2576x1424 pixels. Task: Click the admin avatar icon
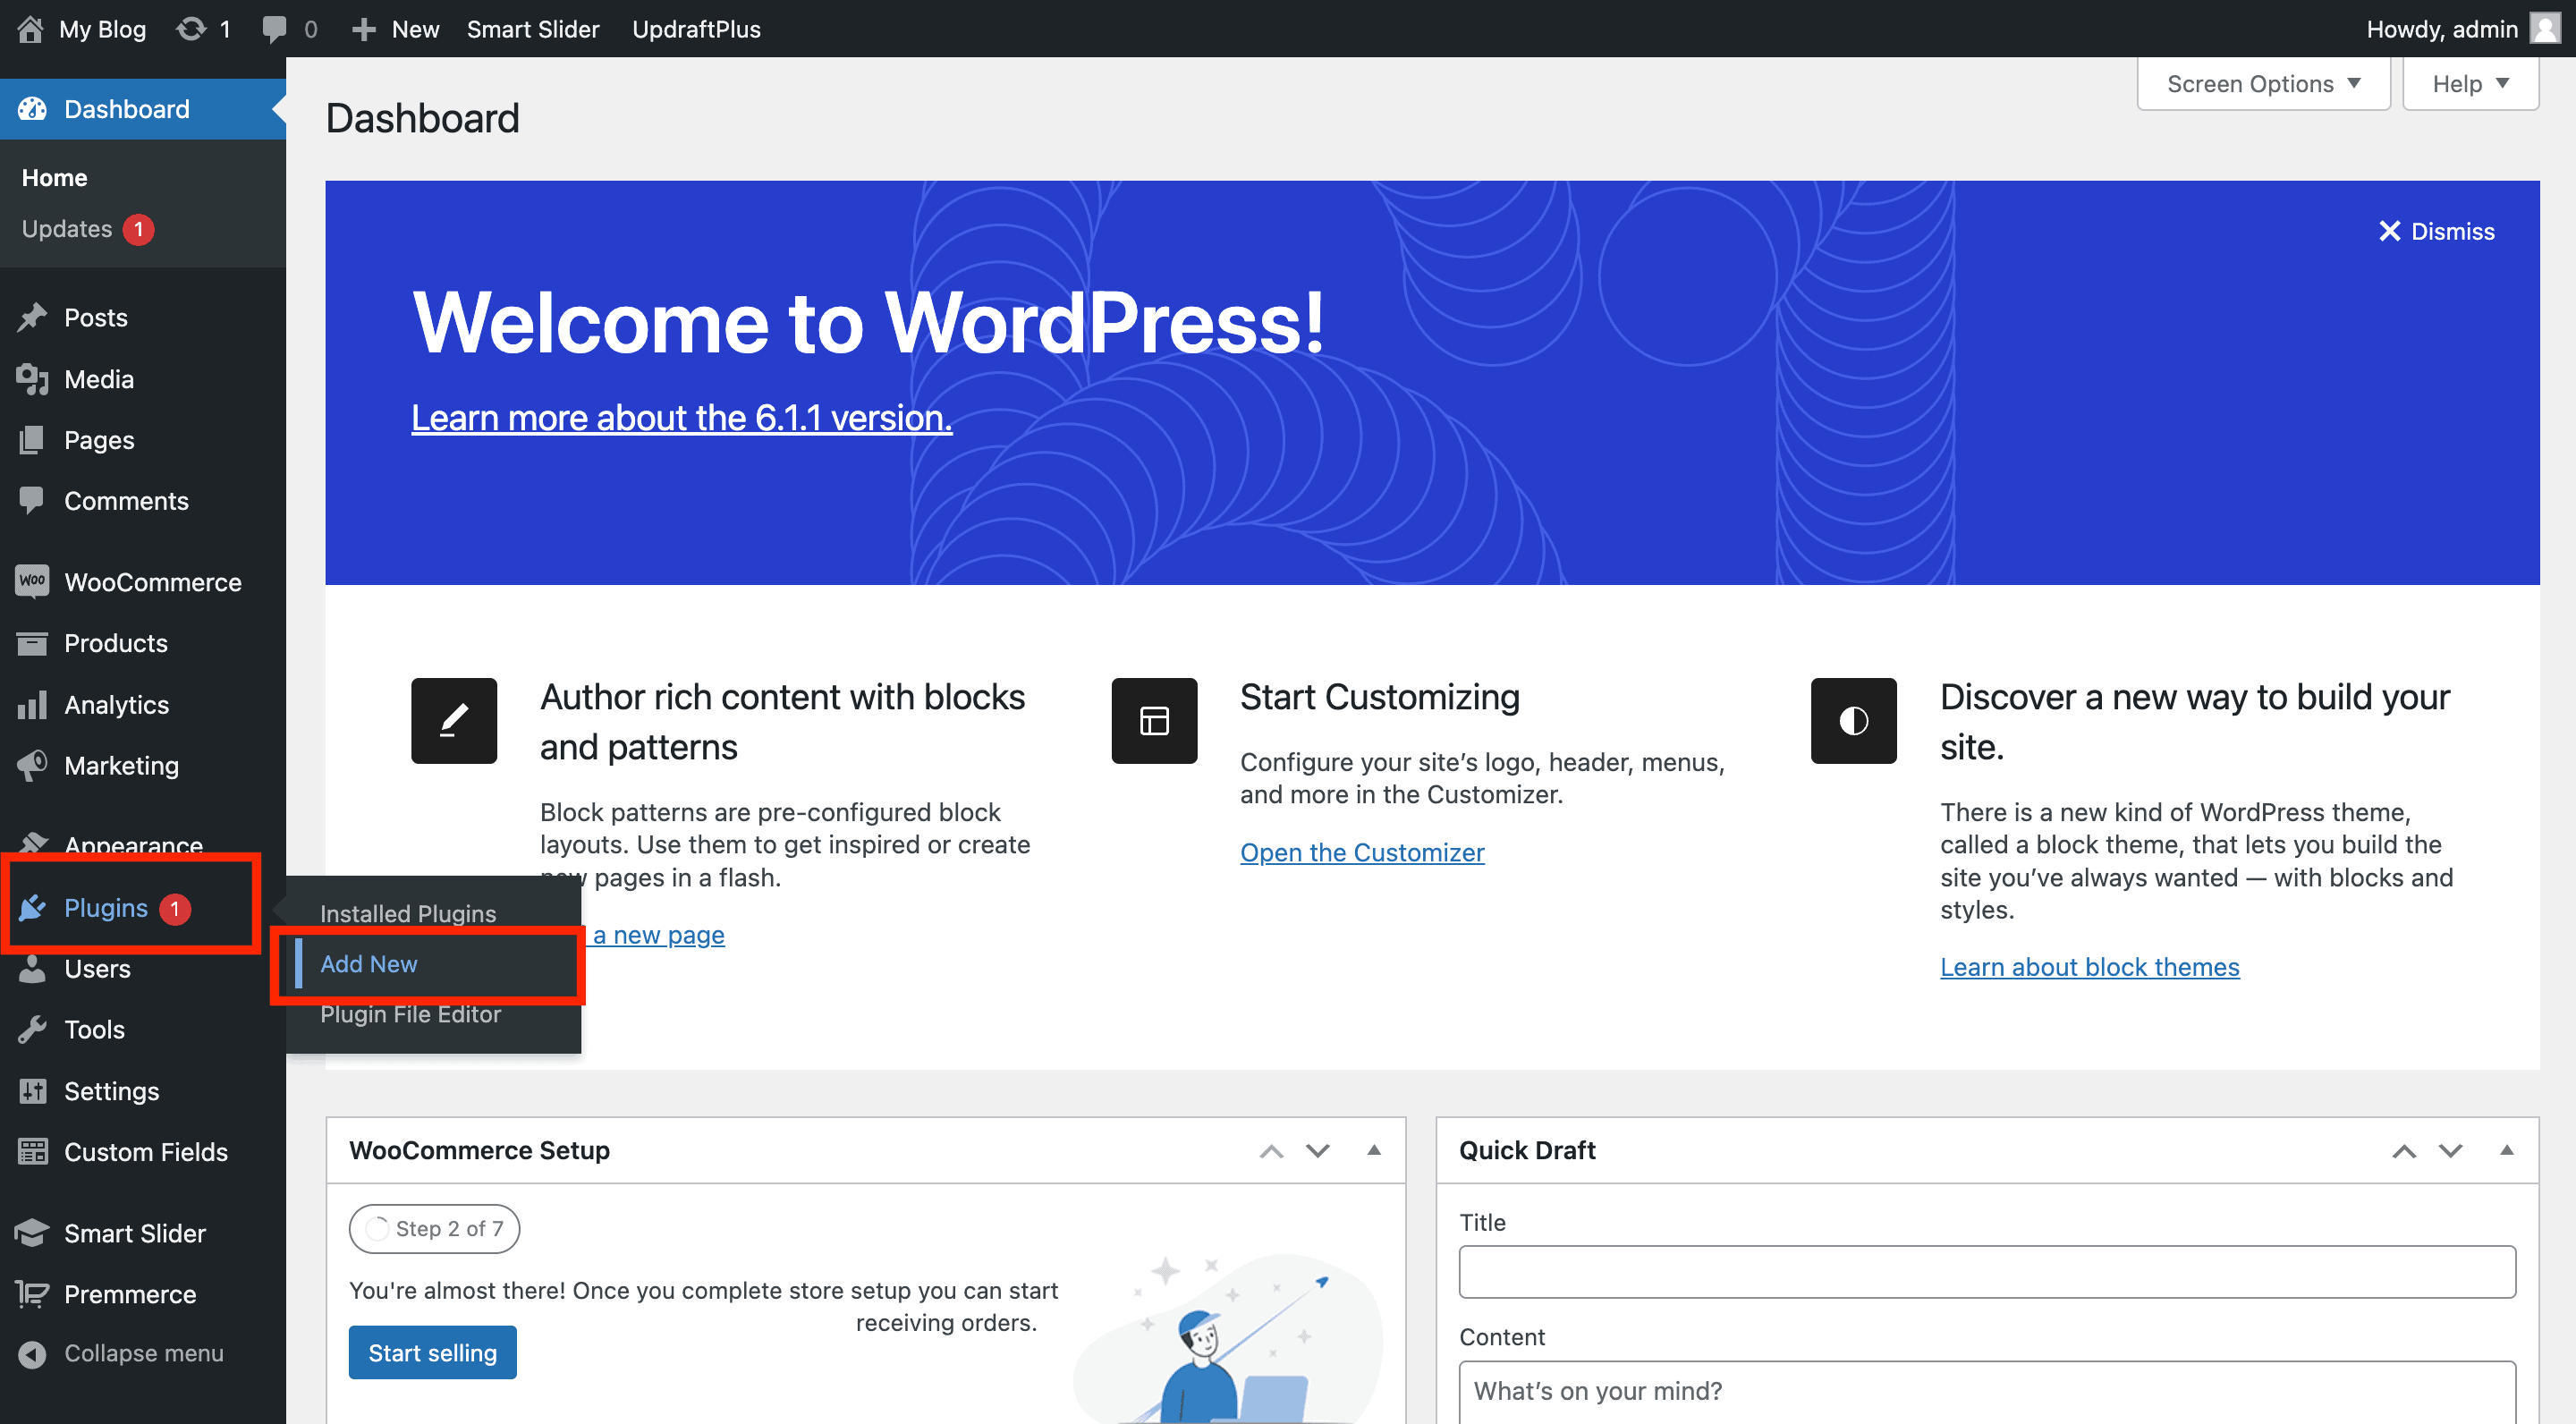click(2544, 28)
